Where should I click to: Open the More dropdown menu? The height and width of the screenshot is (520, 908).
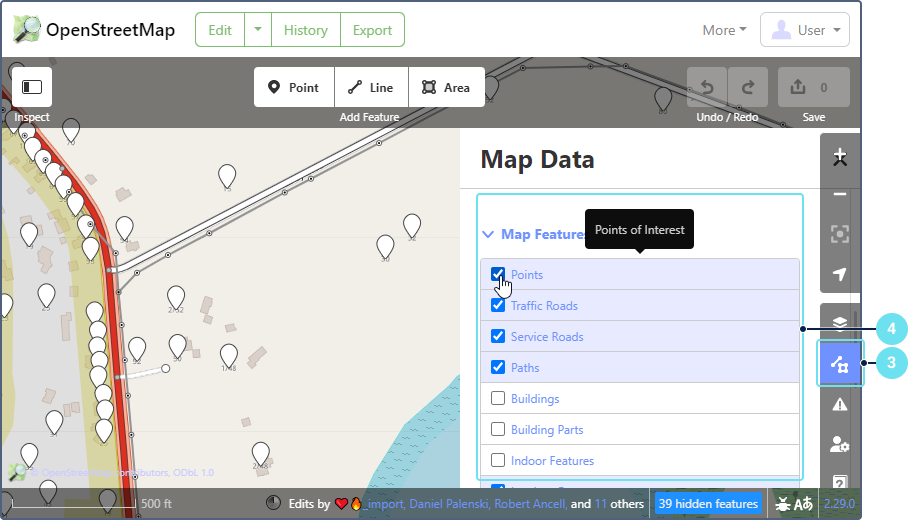(x=724, y=30)
